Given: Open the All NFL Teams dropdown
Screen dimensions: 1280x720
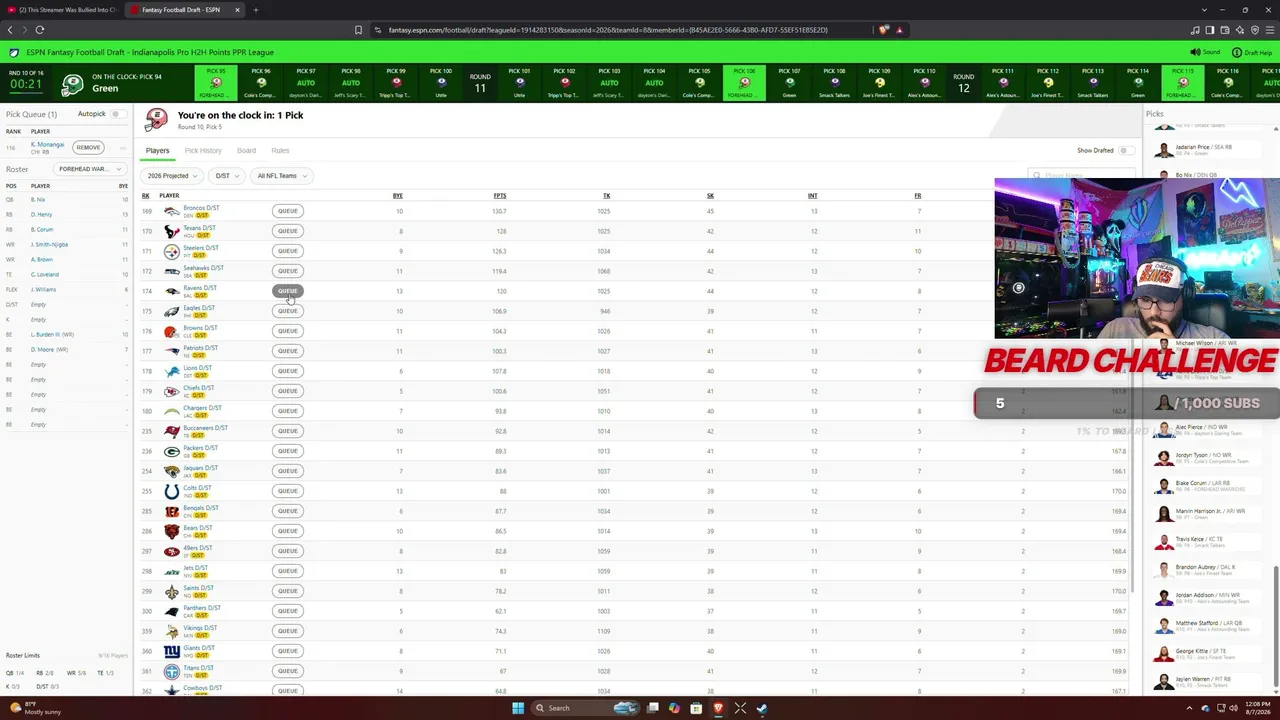Looking at the screenshot, I should pyautogui.click(x=281, y=176).
